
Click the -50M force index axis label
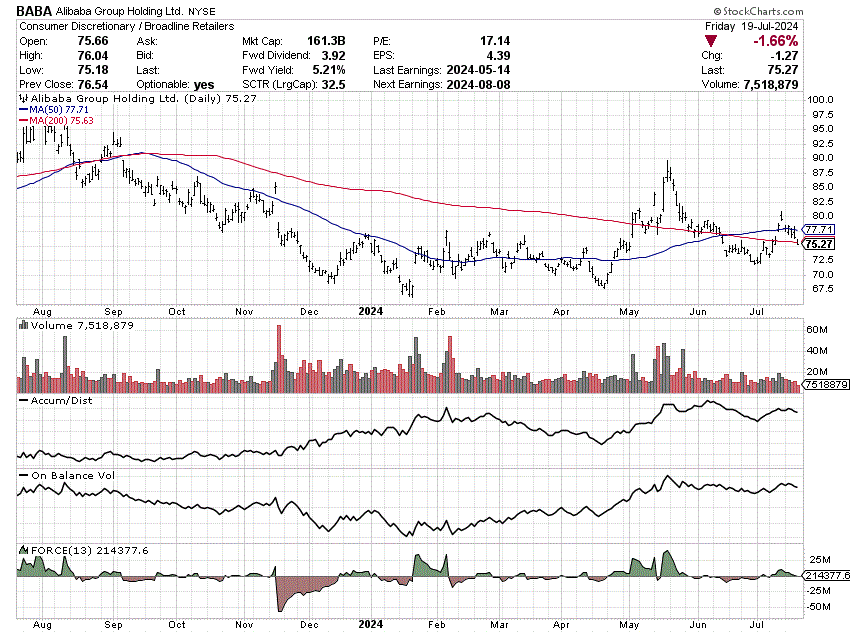coord(817,606)
